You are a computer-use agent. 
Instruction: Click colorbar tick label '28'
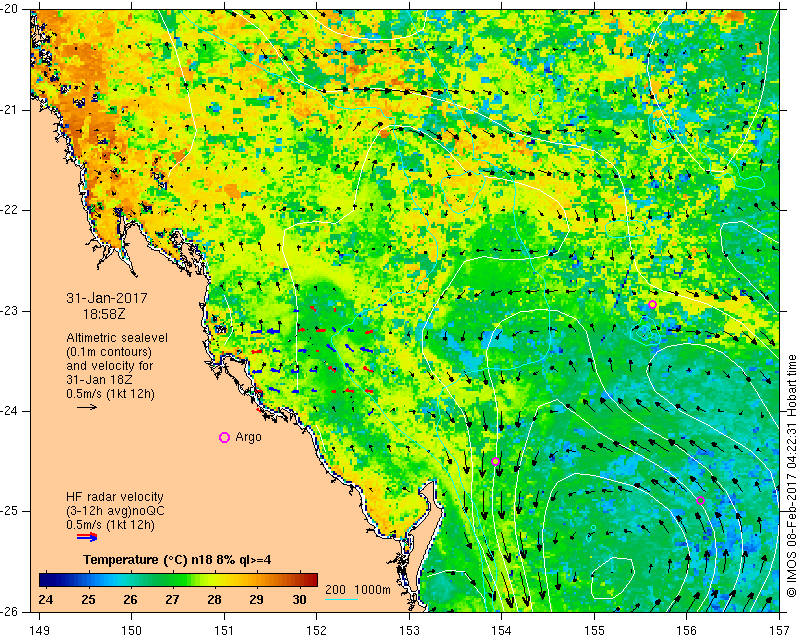point(215,599)
